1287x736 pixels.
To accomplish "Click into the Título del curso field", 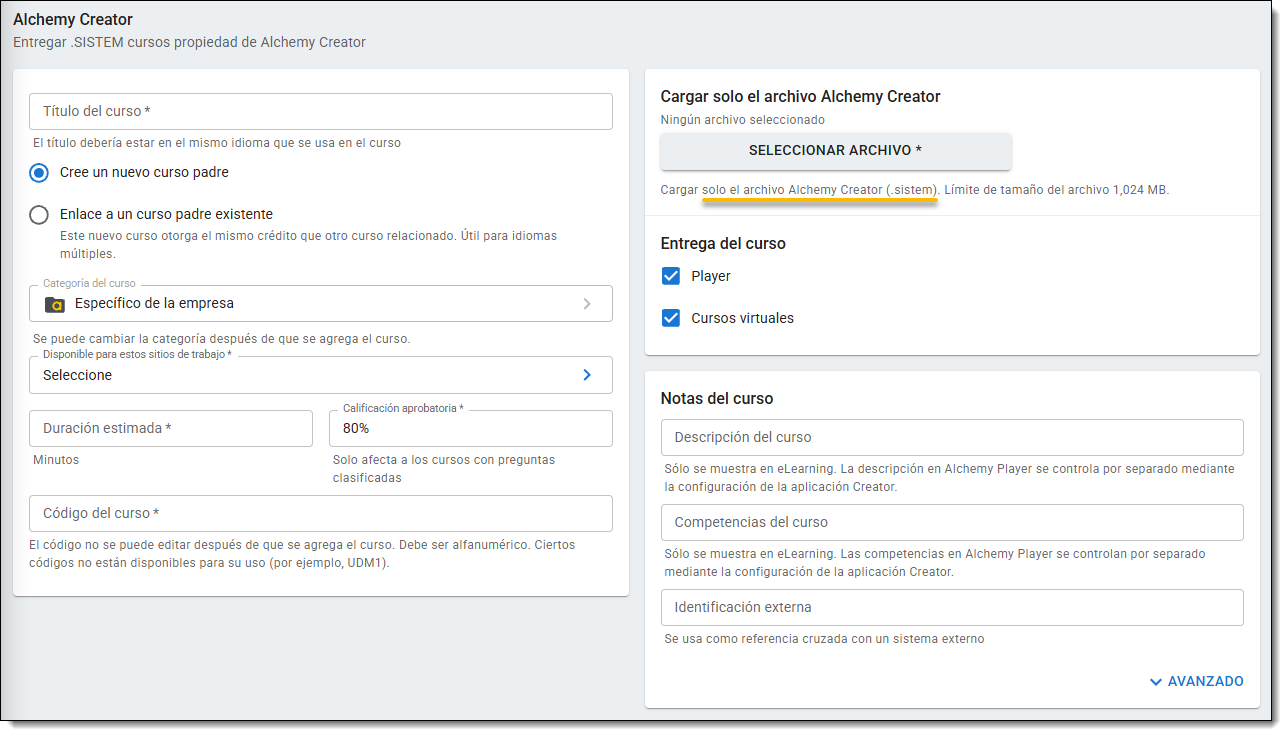I will pyautogui.click(x=320, y=112).
